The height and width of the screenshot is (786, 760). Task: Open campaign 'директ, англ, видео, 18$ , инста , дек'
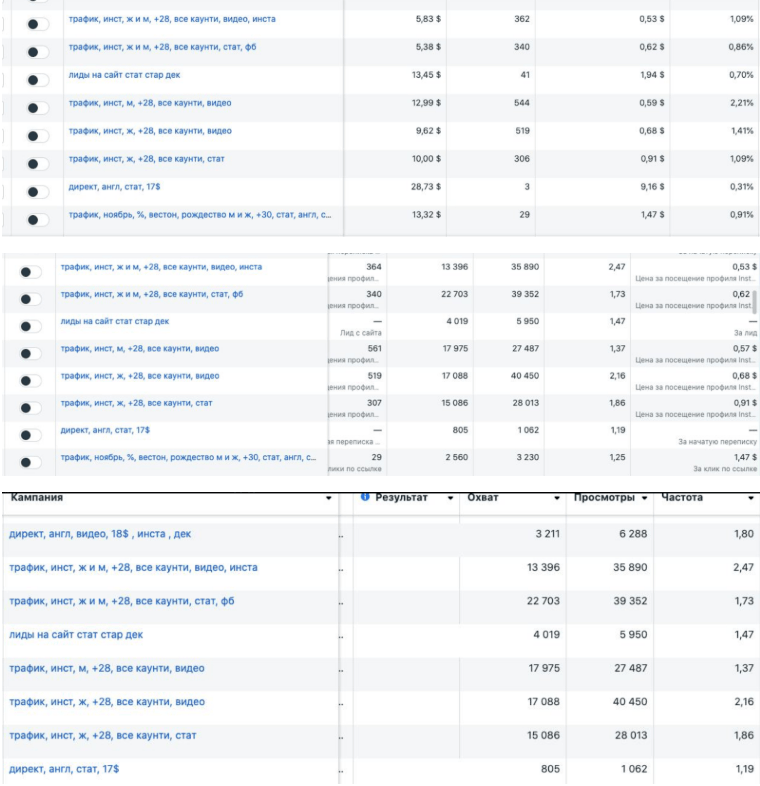[x=100, y=534]
